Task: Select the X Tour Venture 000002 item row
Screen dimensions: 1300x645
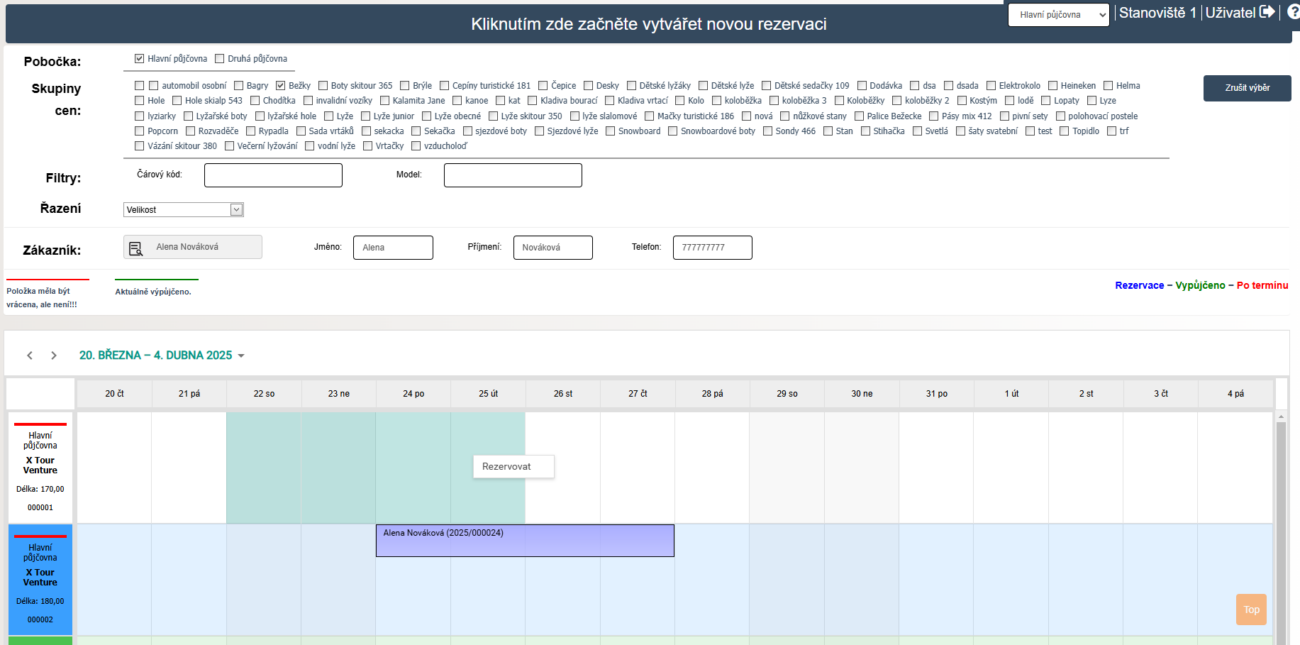Action: point(40,579)
